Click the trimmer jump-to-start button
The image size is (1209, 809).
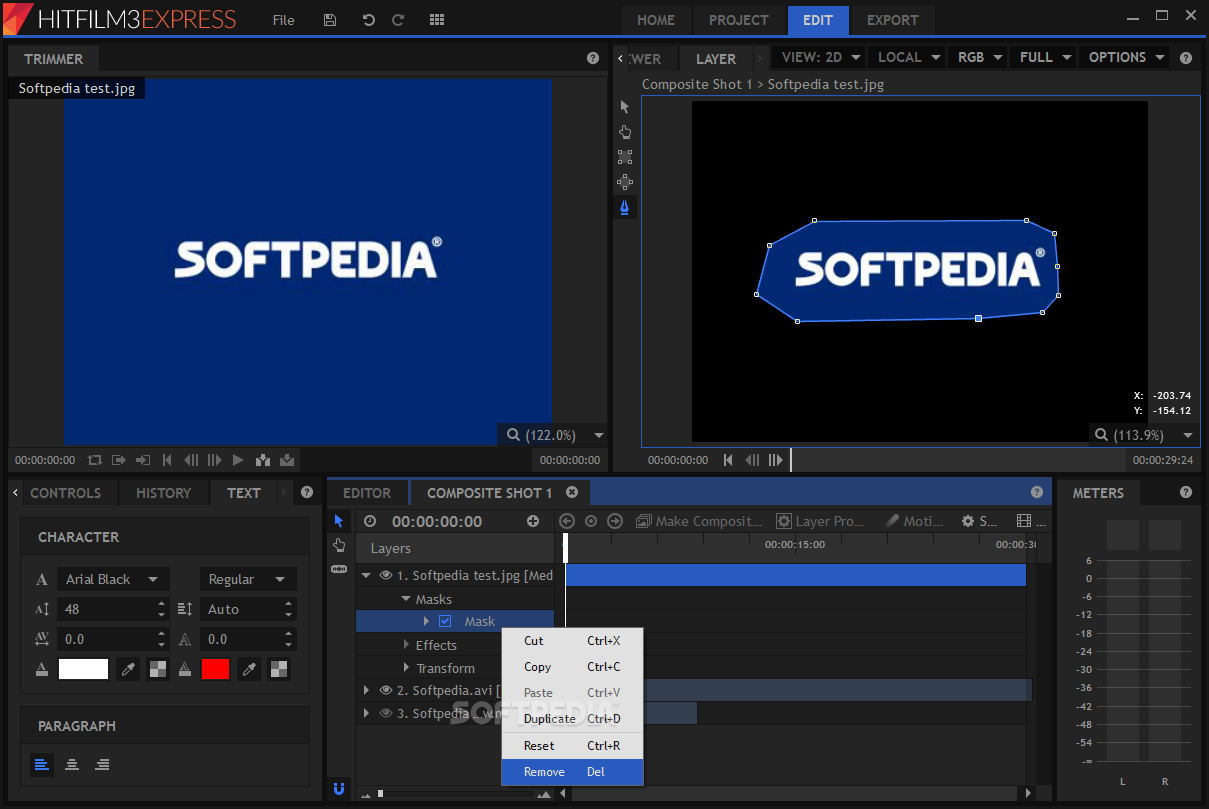(x=167, y=460)
